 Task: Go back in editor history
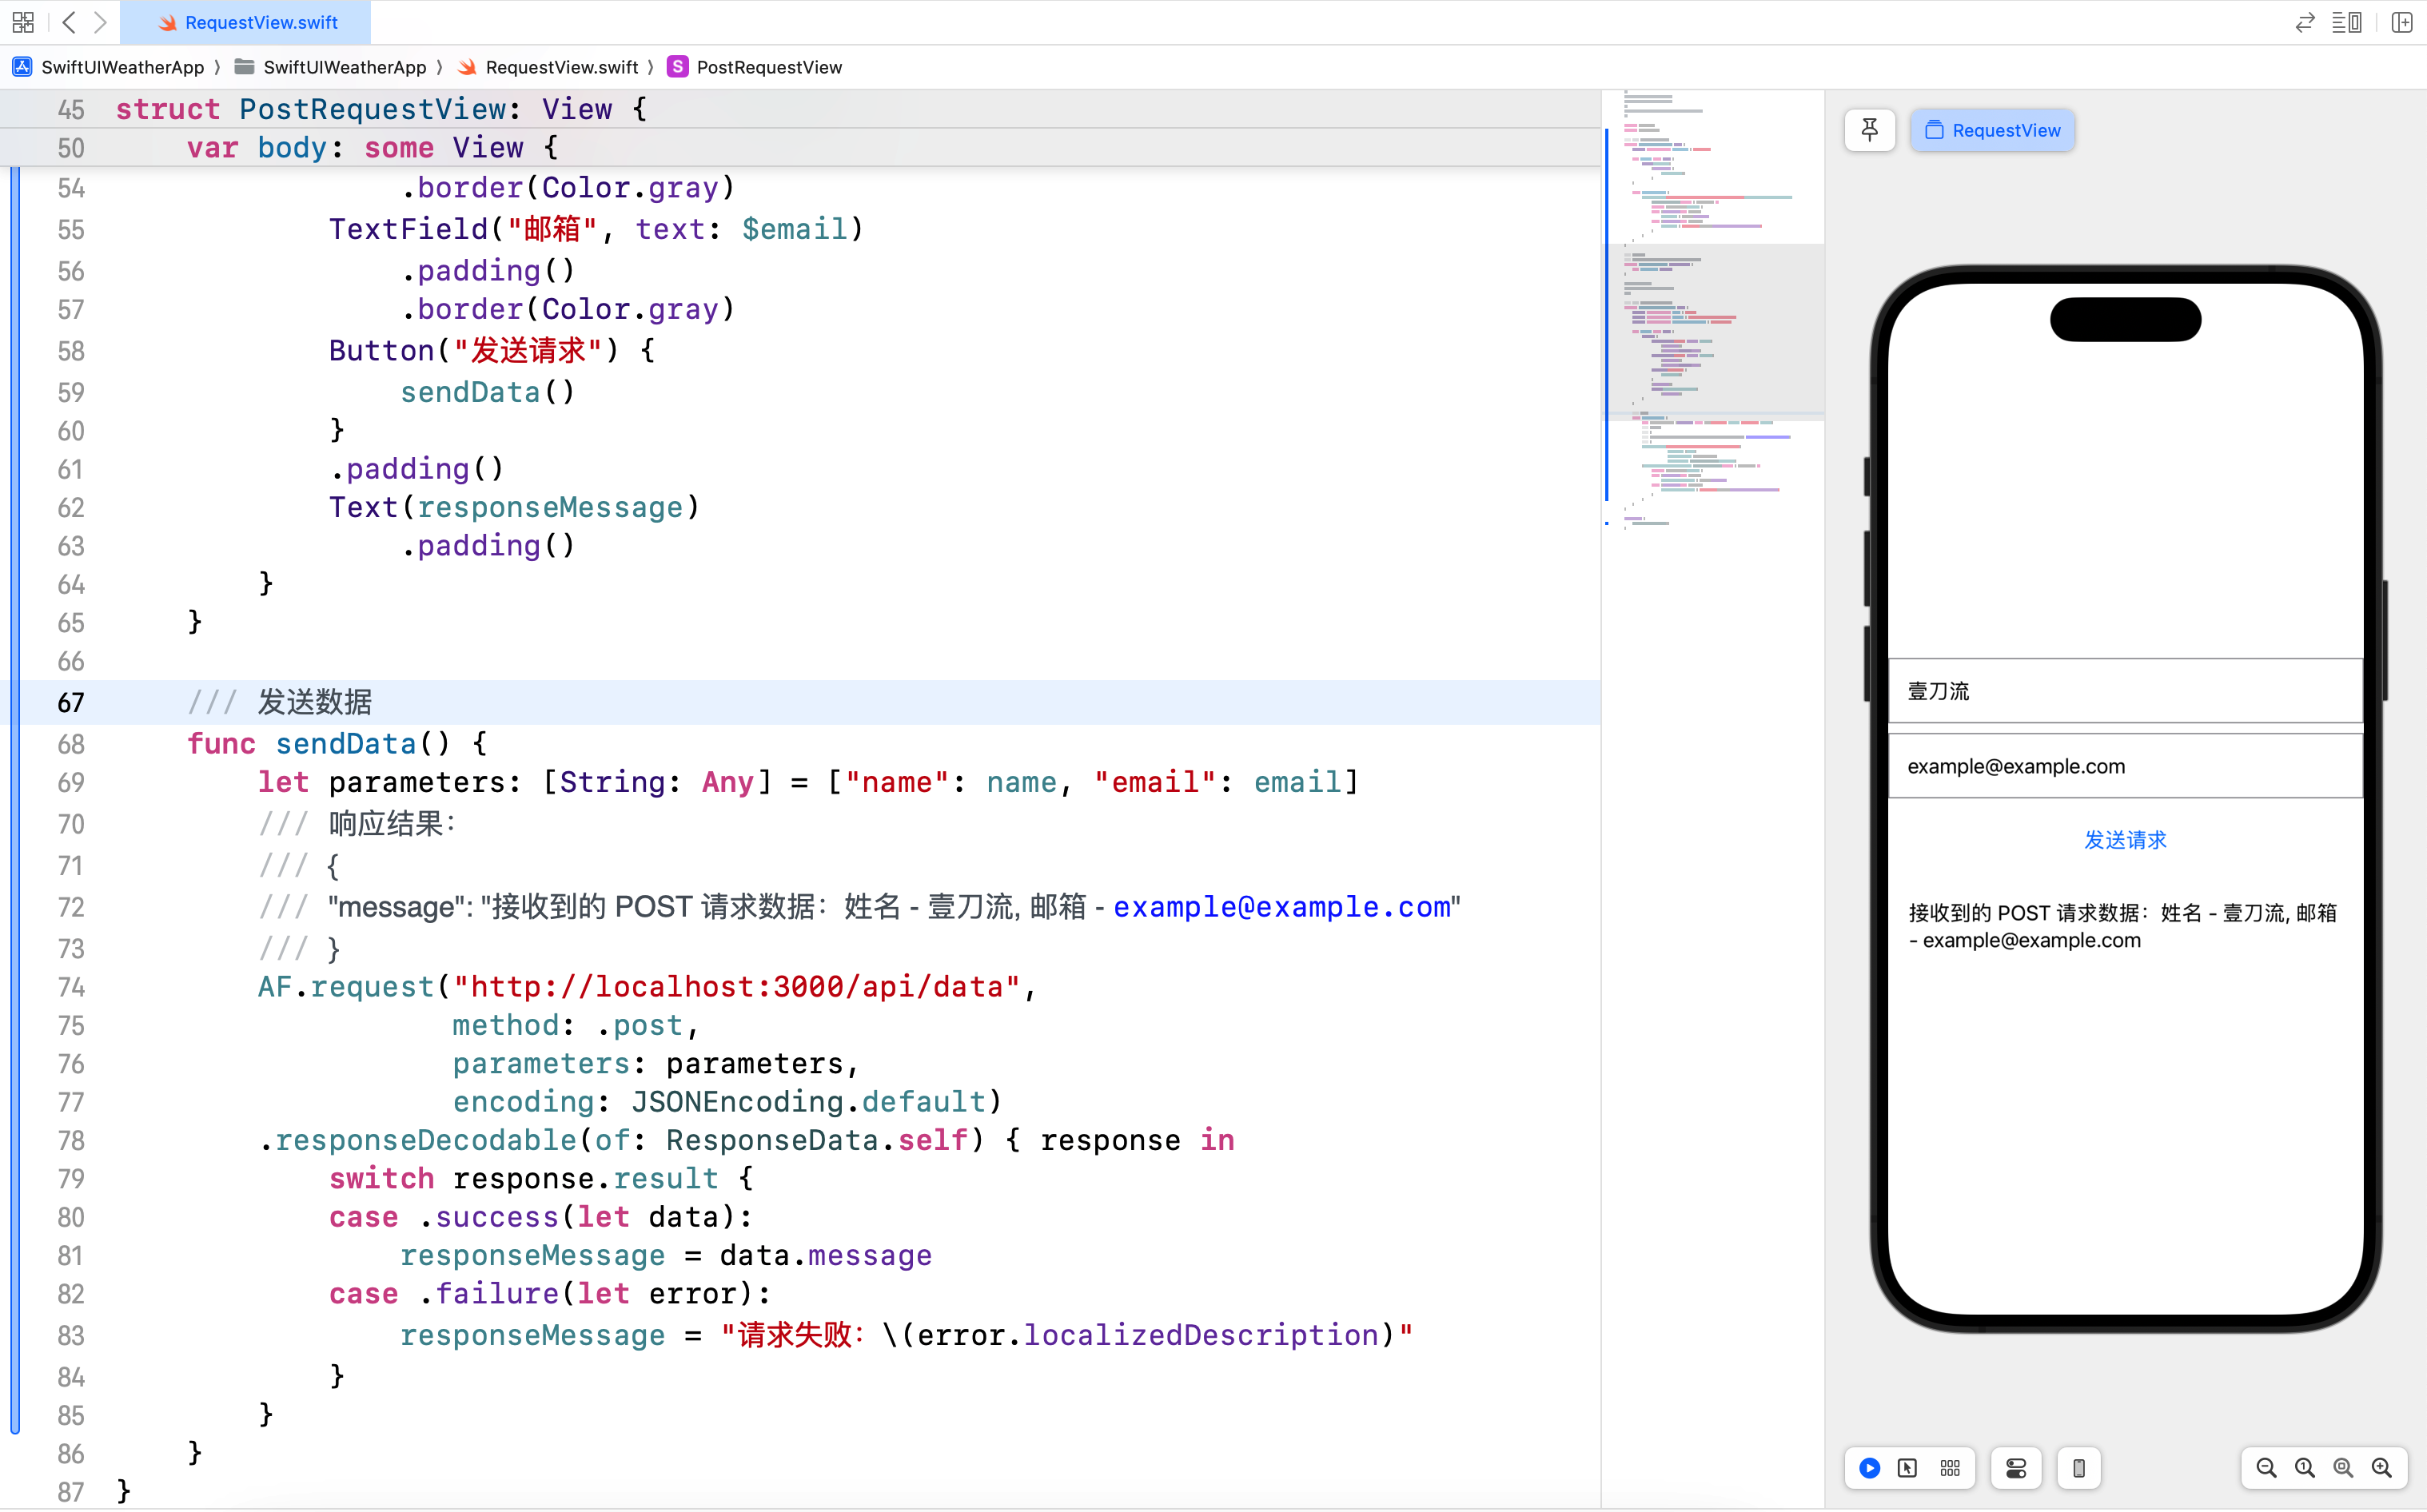(69, 22)
